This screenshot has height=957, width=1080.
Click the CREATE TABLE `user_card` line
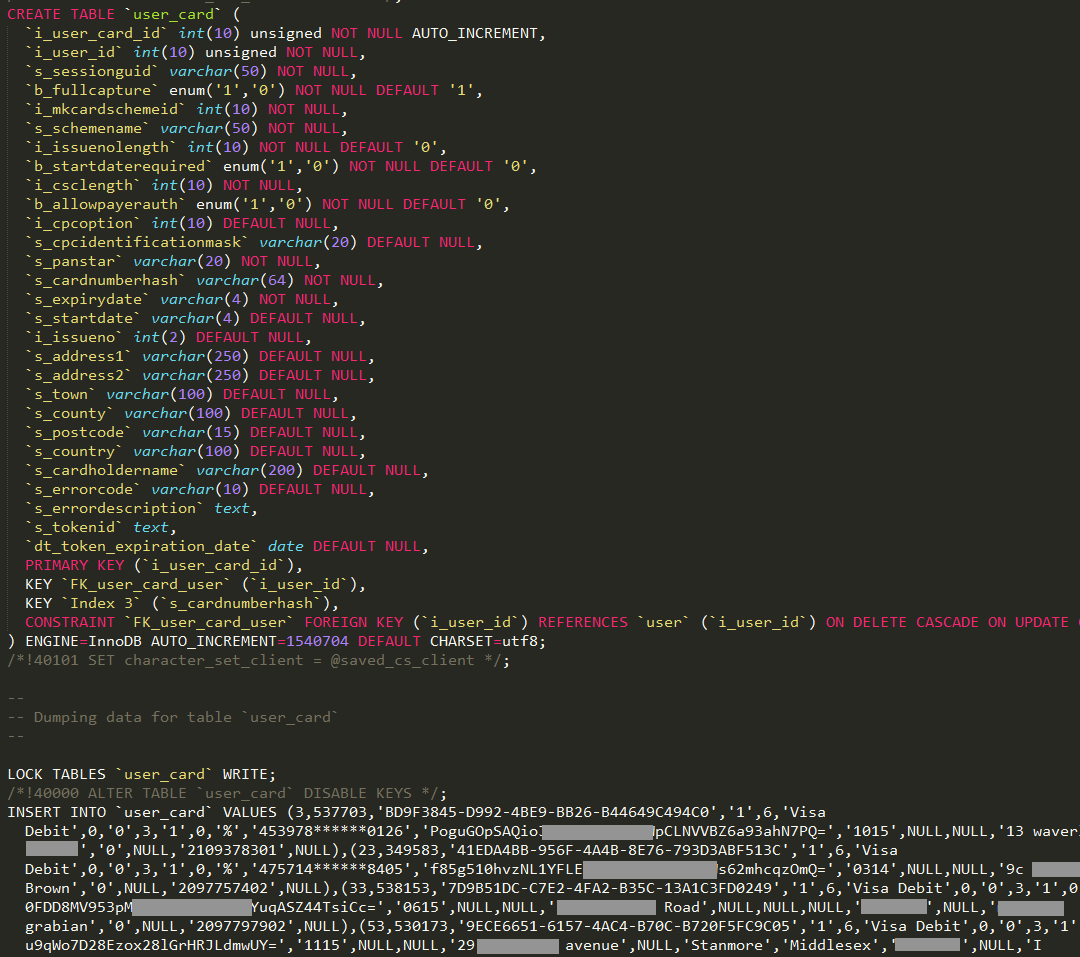[x=124, y=14]
